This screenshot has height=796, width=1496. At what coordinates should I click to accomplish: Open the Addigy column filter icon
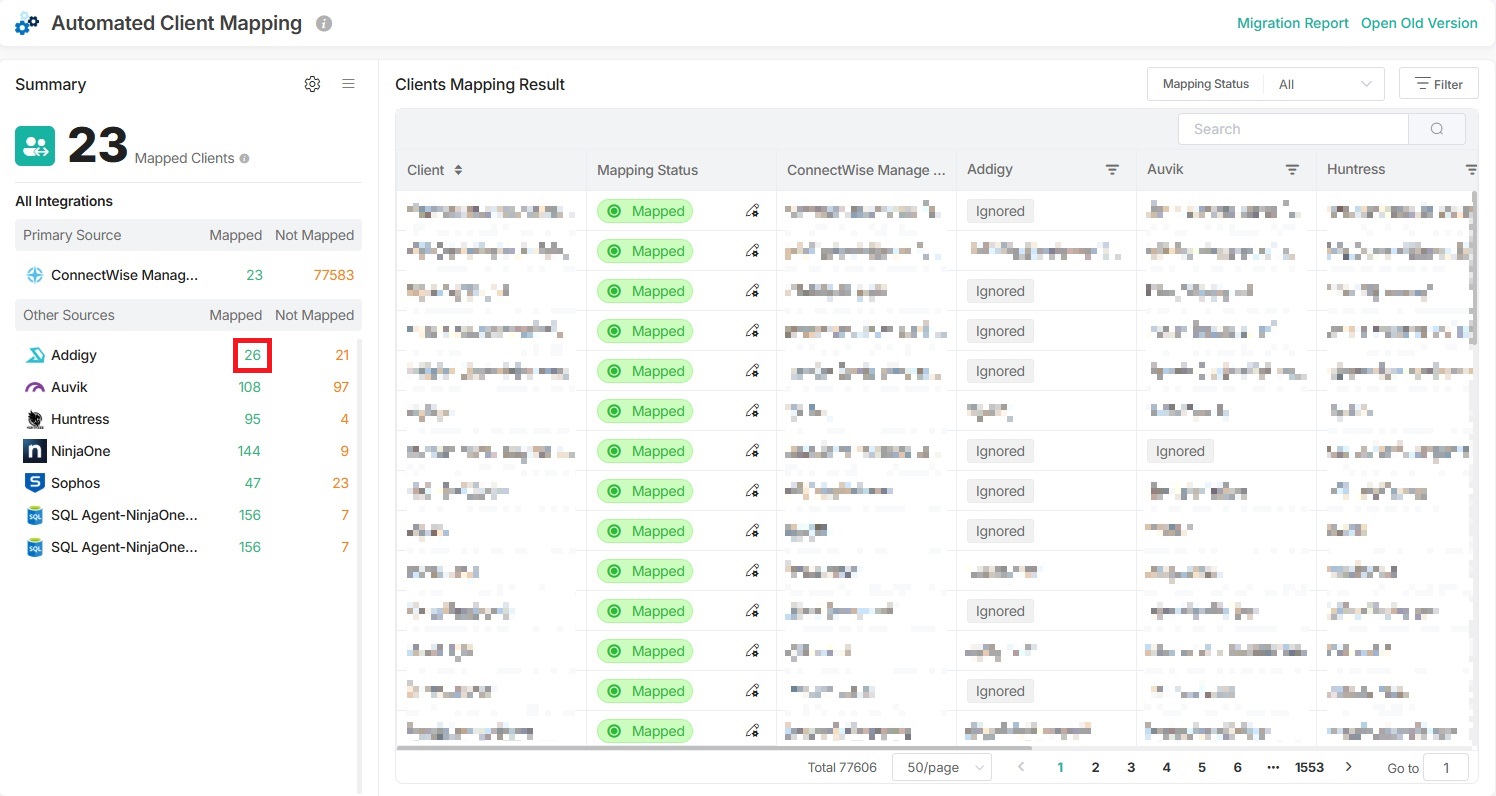[1112, 170]
